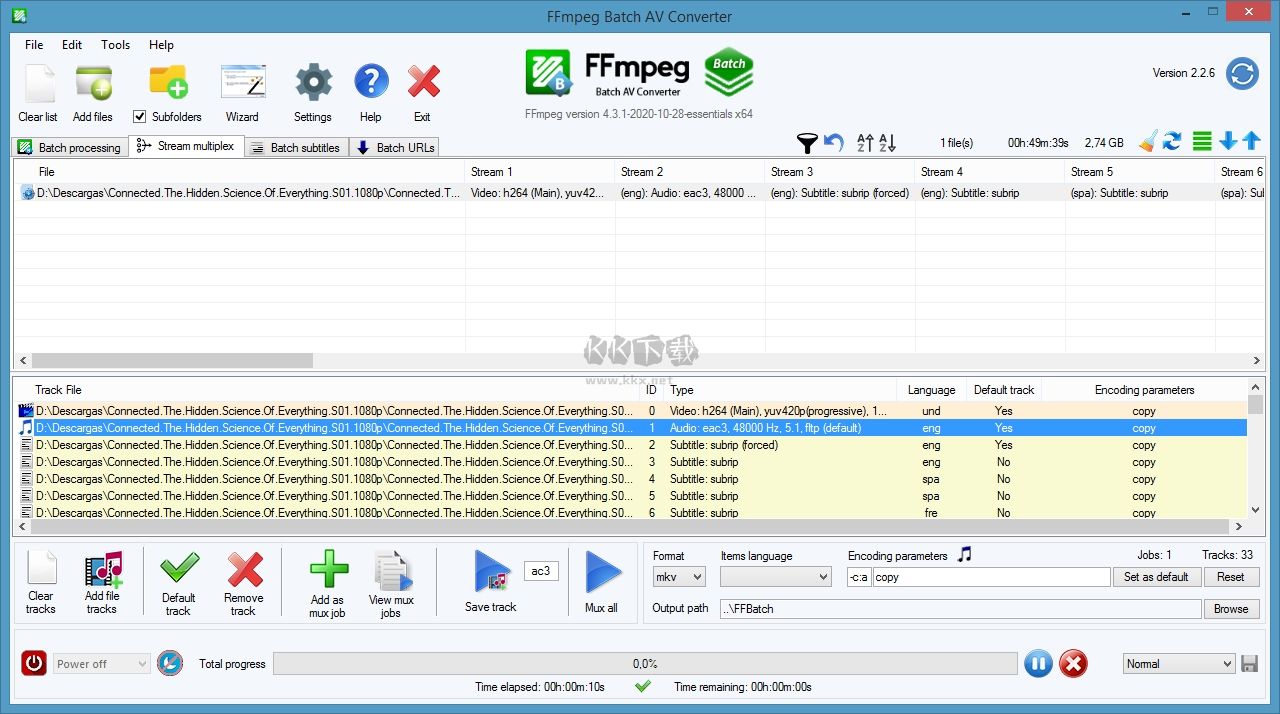Clean the list using the broom icon

click(x=1146, y=141)
